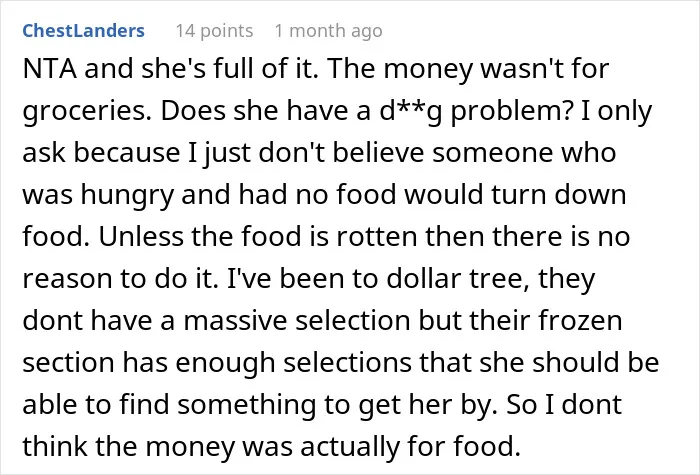Click the 14 points score label
The width and height of the screenshot is (700, 475).
[214, 31]
